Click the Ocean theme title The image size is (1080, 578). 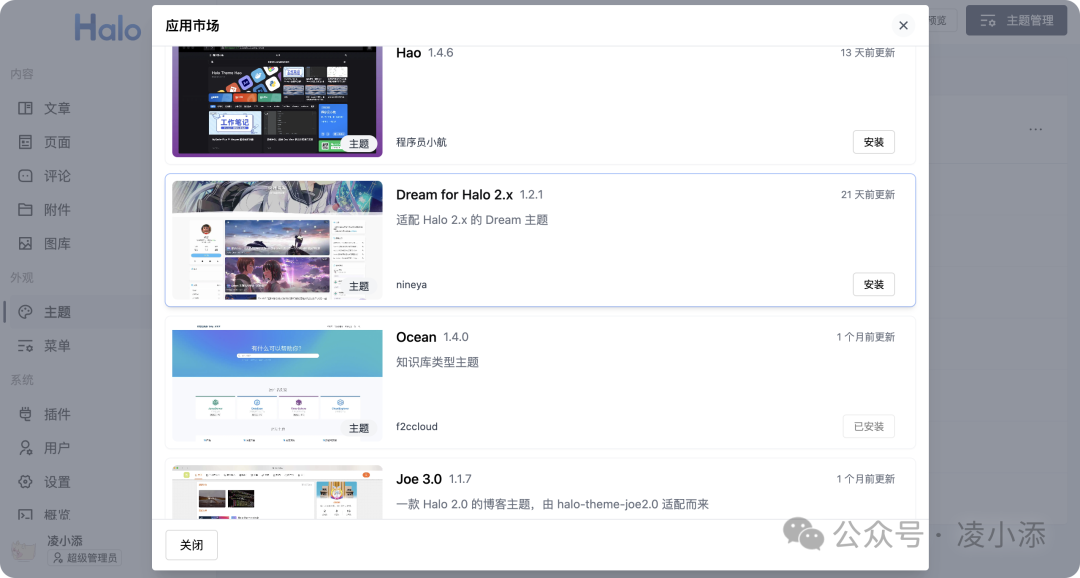416,337
